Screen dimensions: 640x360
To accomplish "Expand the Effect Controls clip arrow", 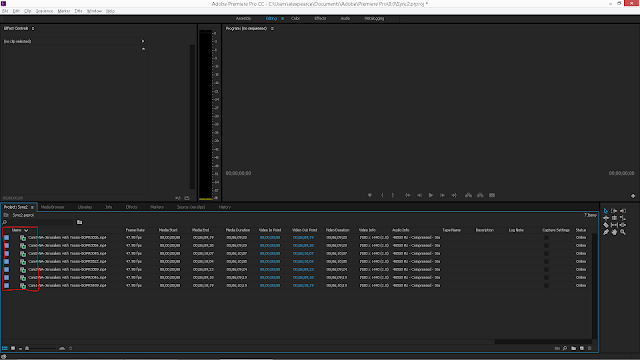I will click(x=143, y=41).
